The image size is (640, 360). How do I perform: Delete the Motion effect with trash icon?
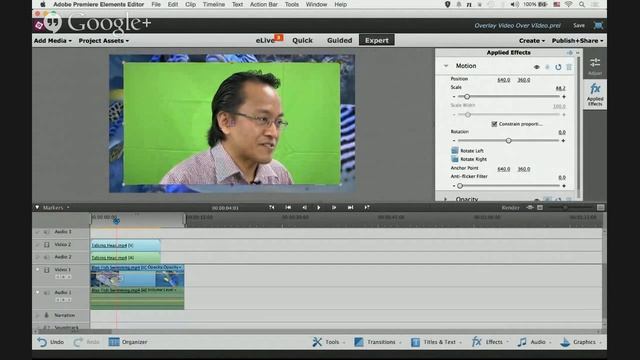(x=569, y=67)
